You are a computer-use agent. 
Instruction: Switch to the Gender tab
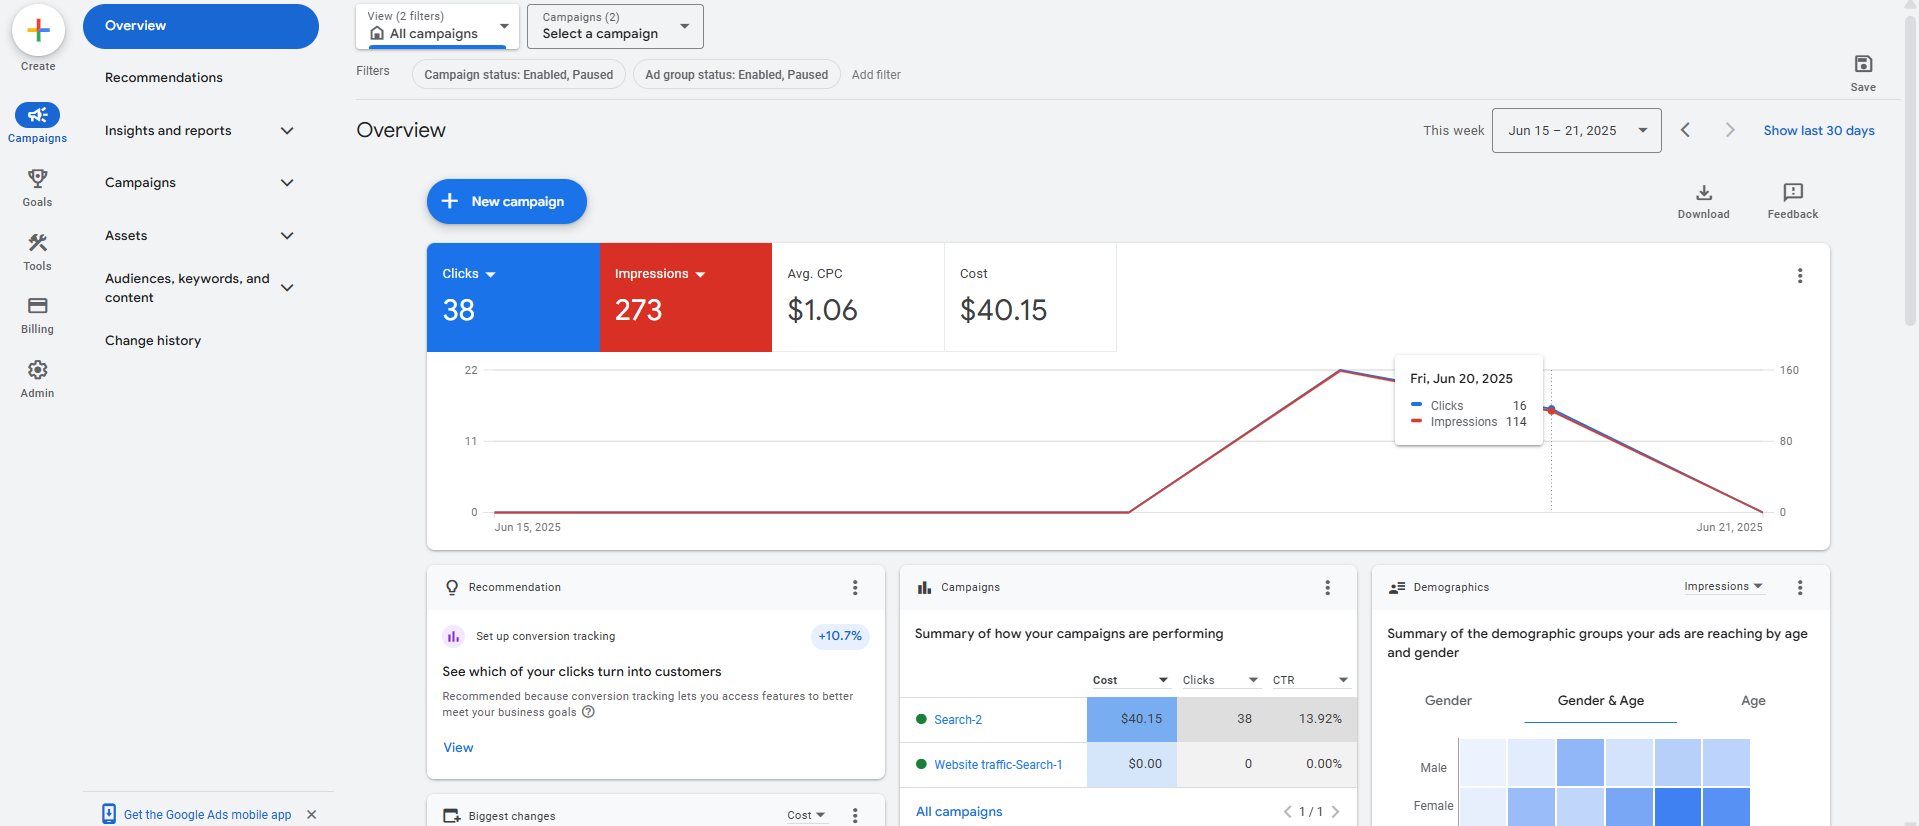[x=1448, y=701]
